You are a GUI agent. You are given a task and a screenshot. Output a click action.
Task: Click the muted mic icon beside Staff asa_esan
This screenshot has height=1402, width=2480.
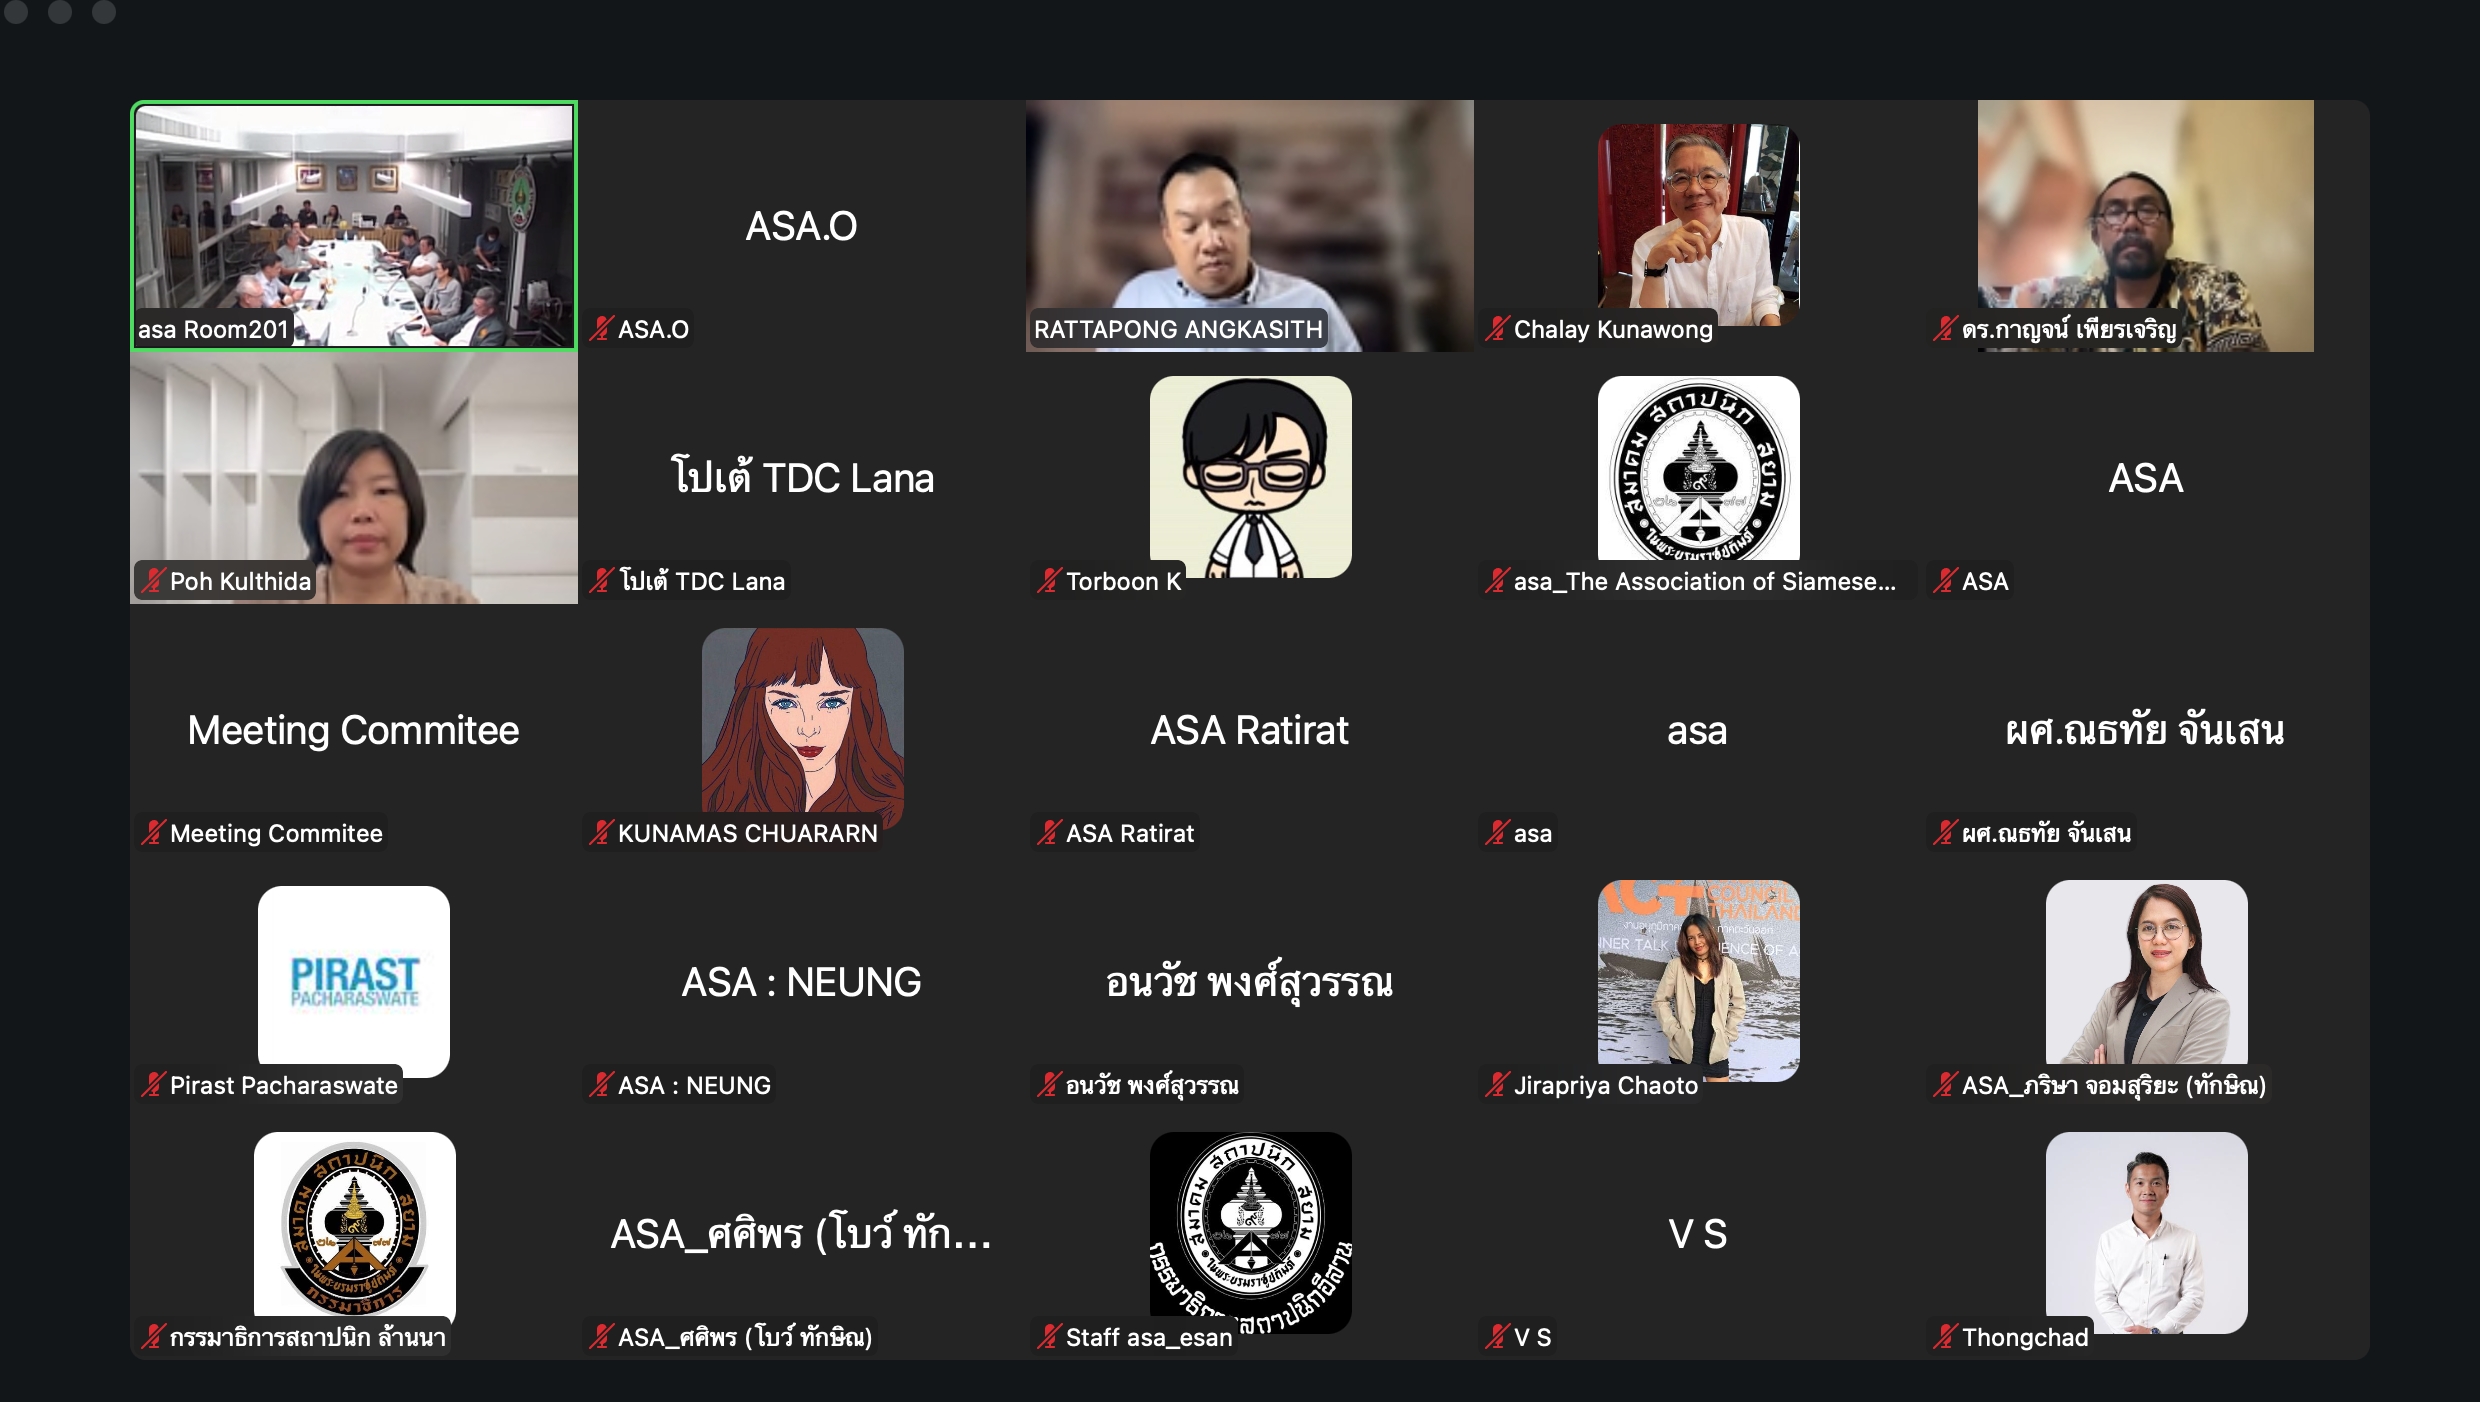pyautogui.click(x=1049, y=1337)
